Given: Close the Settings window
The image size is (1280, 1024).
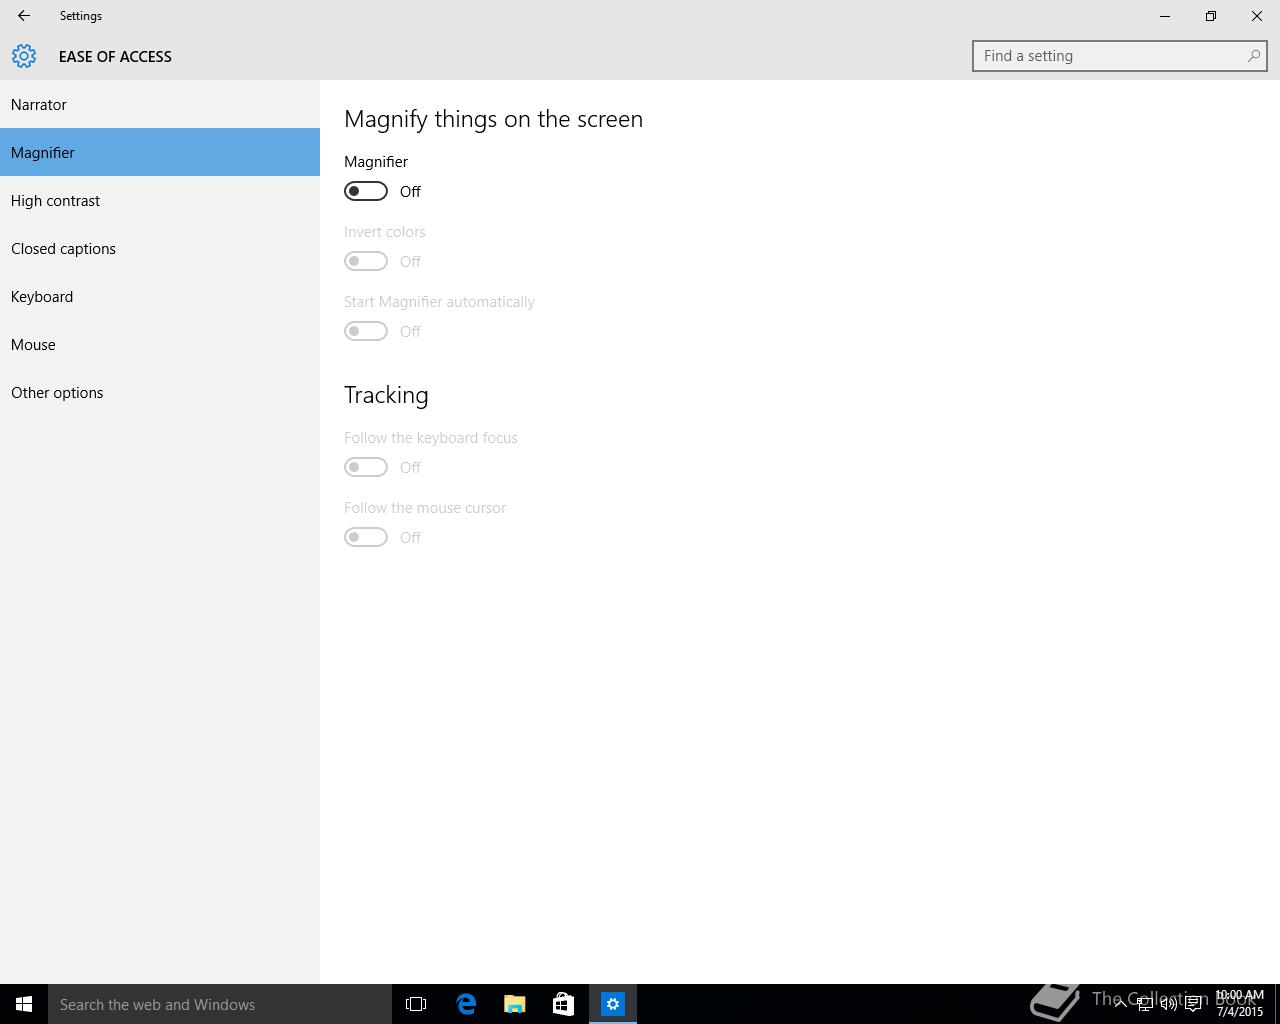Looking at the screenshot, I should pos(1257,16).
